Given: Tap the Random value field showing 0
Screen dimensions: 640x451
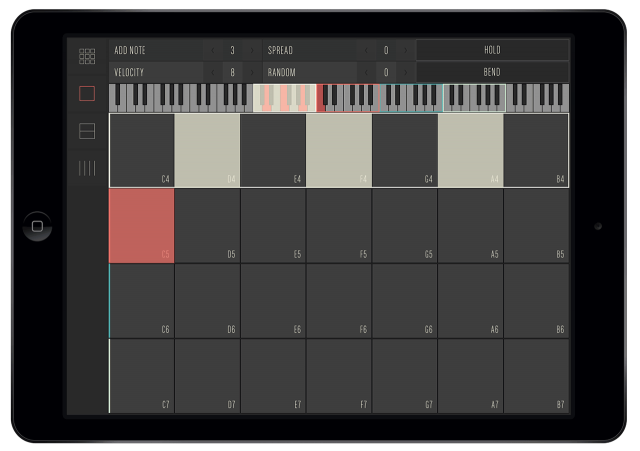Looking at the screenshot, I should pos(386,72).
